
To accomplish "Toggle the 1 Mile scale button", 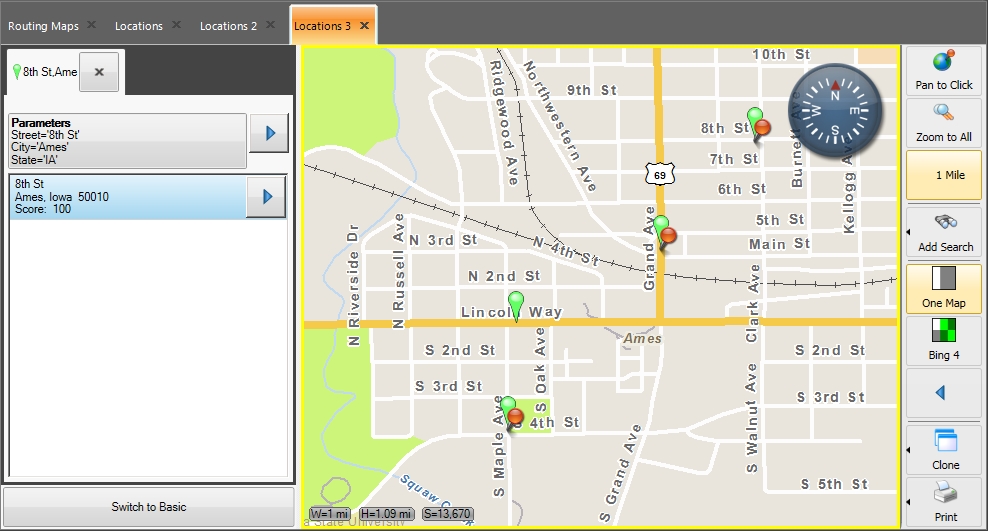I will 944,175.
